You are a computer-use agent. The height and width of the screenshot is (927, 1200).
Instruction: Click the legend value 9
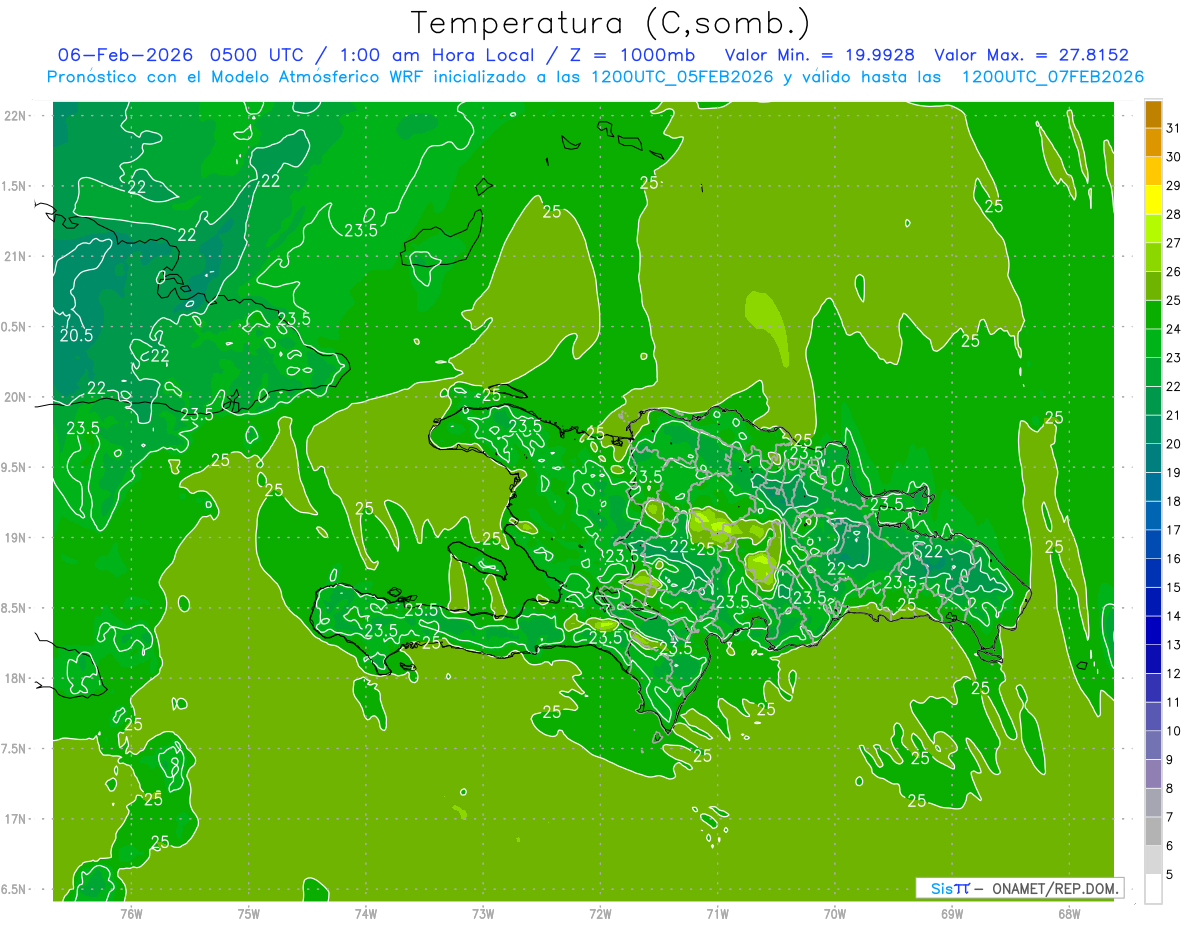tap(1170, 760)
